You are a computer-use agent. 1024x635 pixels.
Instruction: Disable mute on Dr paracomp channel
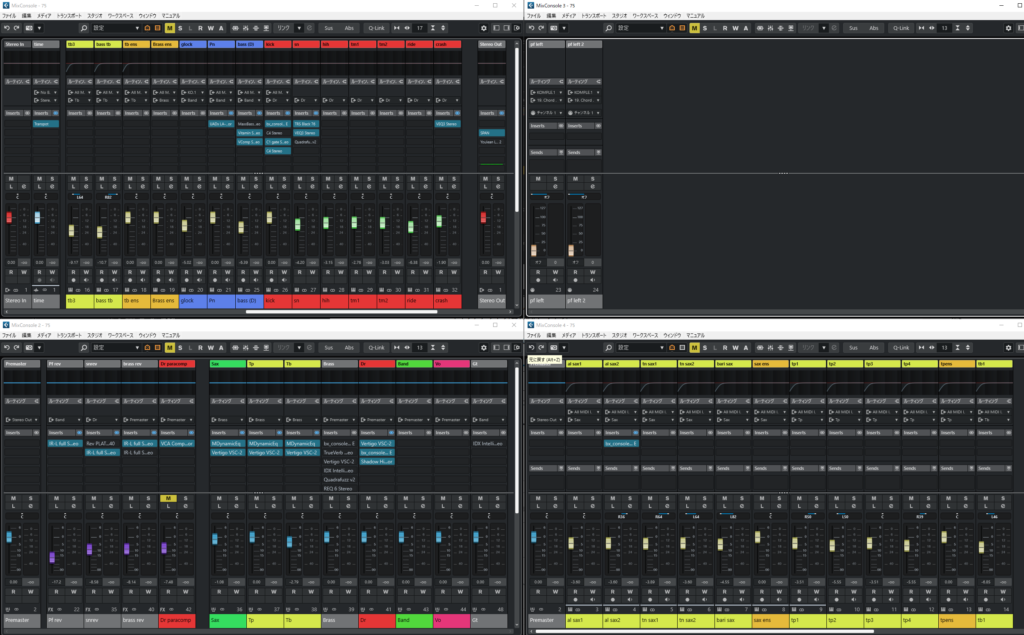(x=169, y=499)
